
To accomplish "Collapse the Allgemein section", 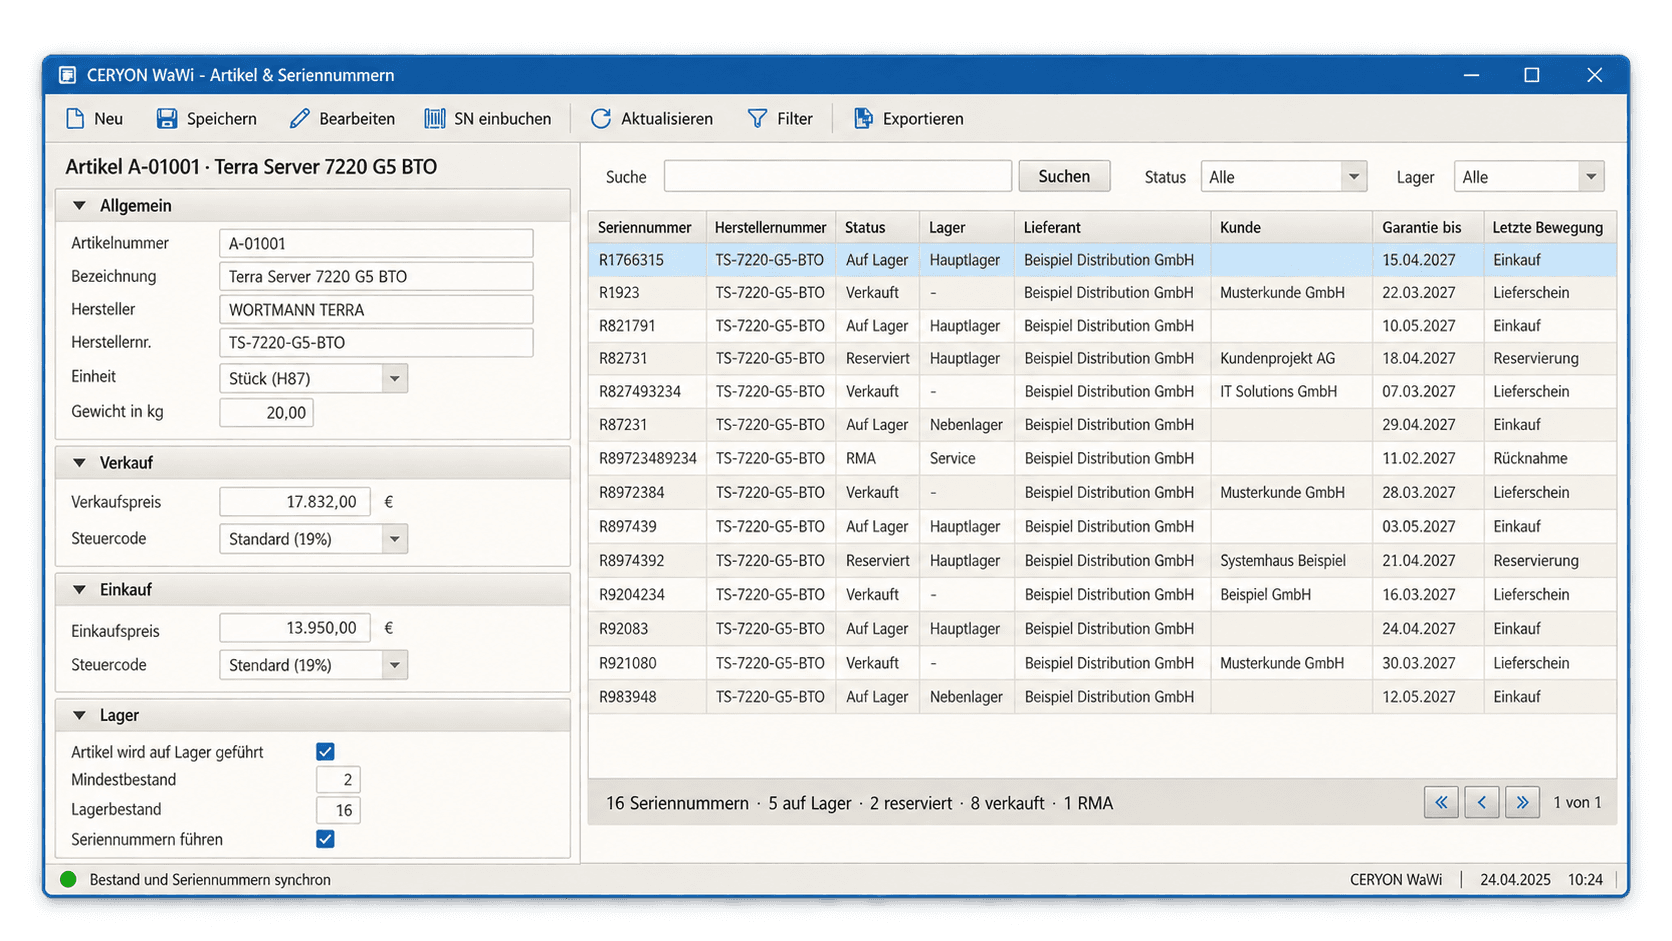I will pos(79,206).
